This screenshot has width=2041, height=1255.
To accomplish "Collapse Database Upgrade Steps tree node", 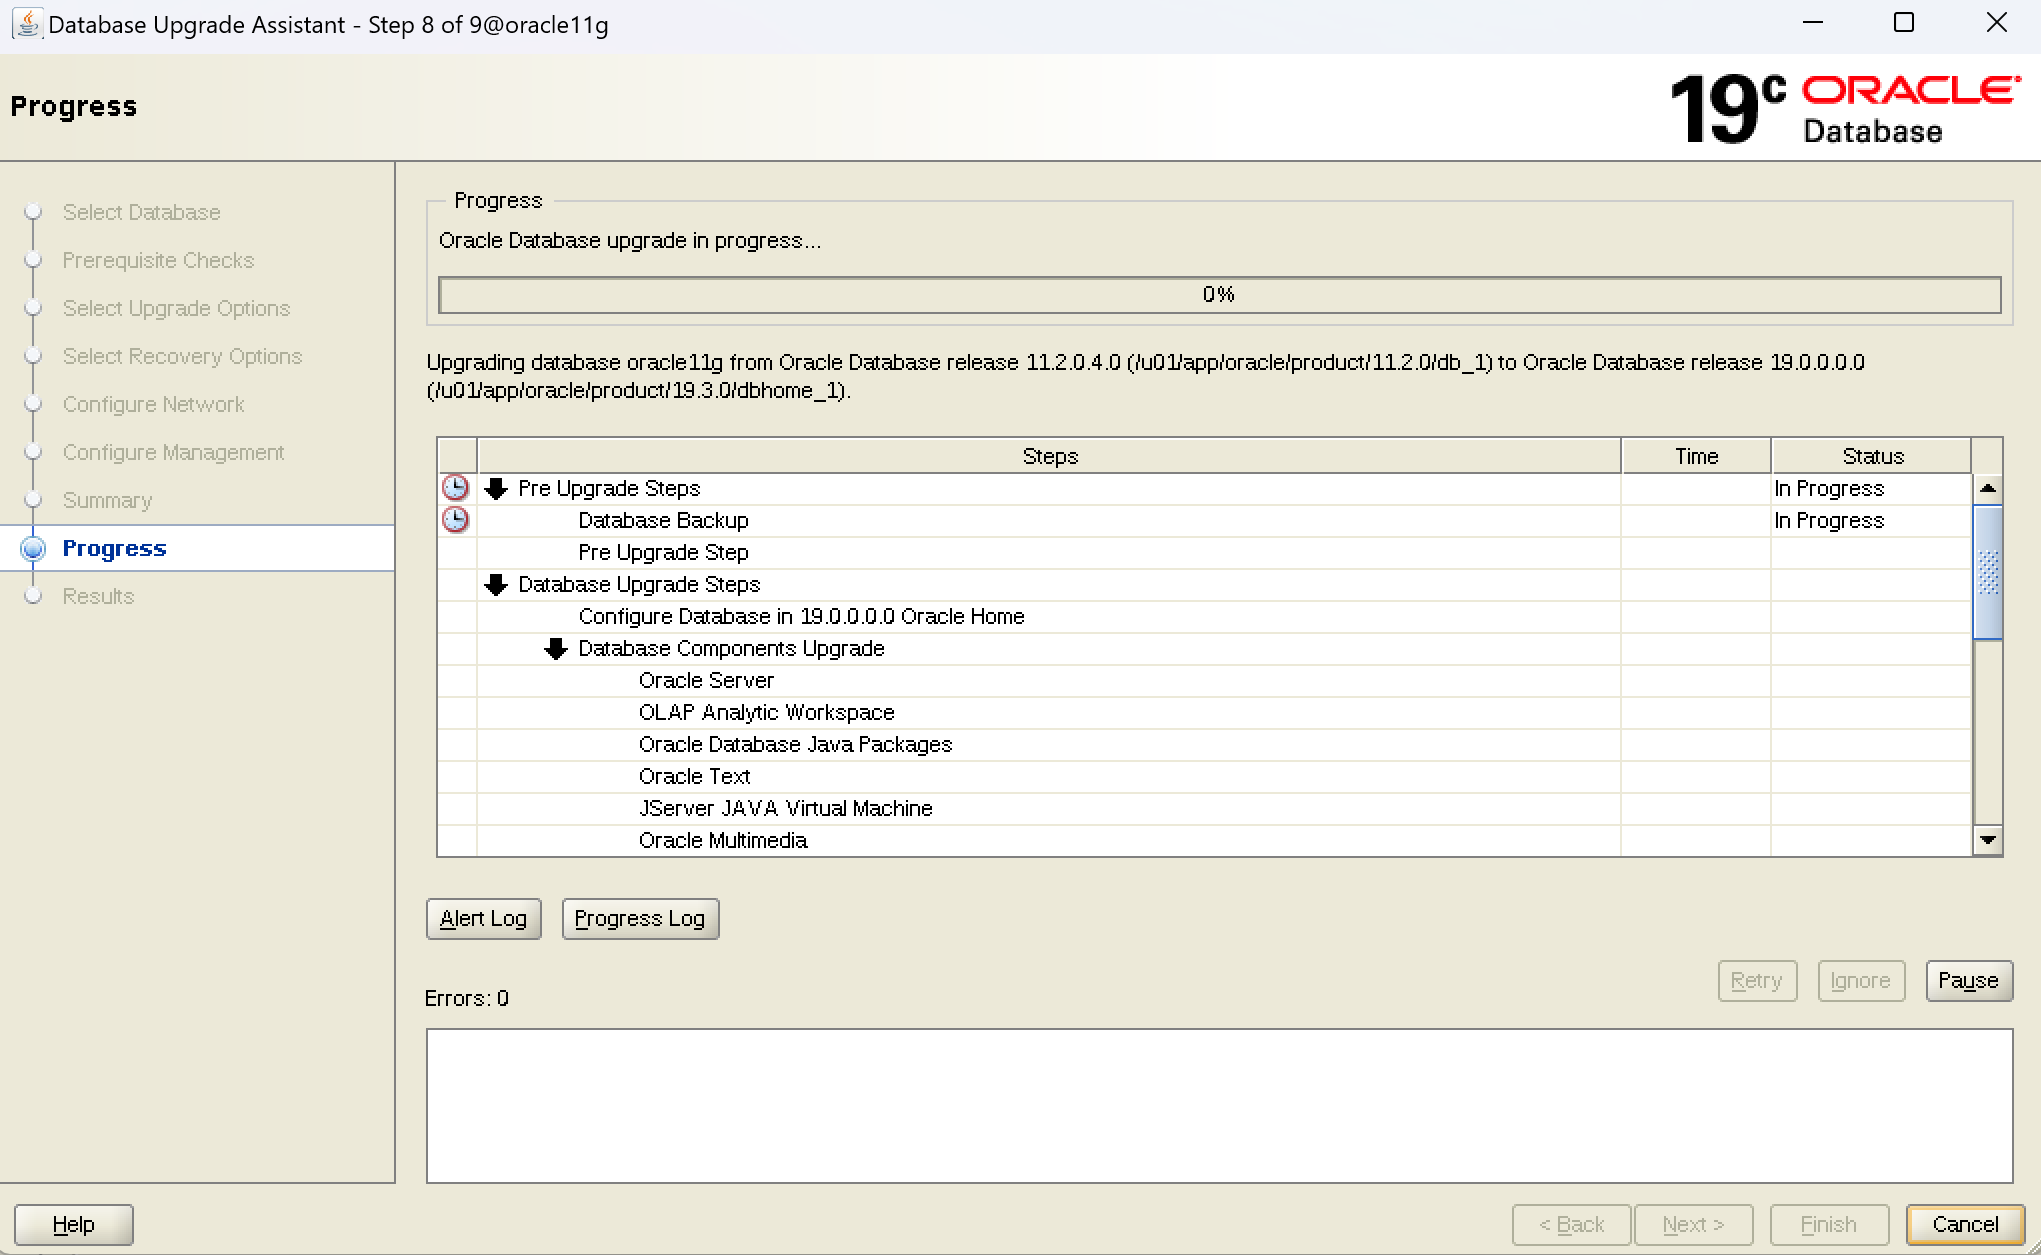I will click(496, 585).
